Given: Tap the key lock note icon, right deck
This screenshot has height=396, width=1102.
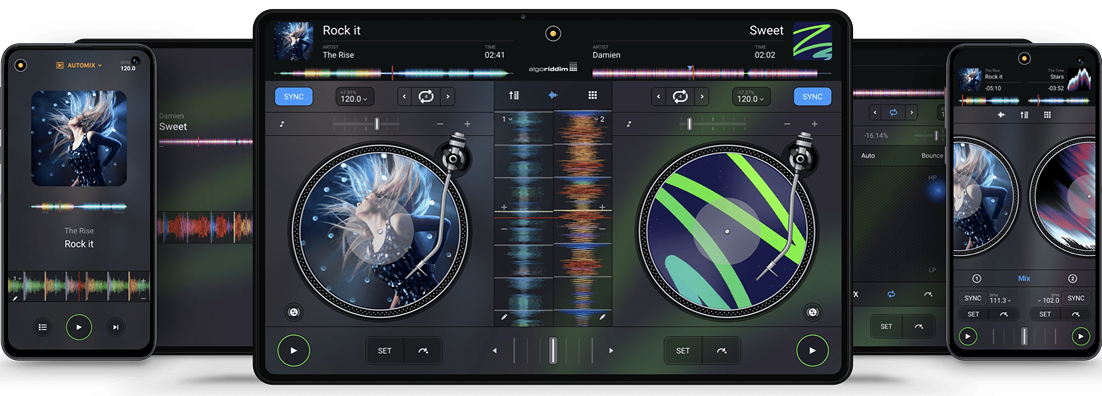Looking at the screenshot, I should click(x=629, y=124).
